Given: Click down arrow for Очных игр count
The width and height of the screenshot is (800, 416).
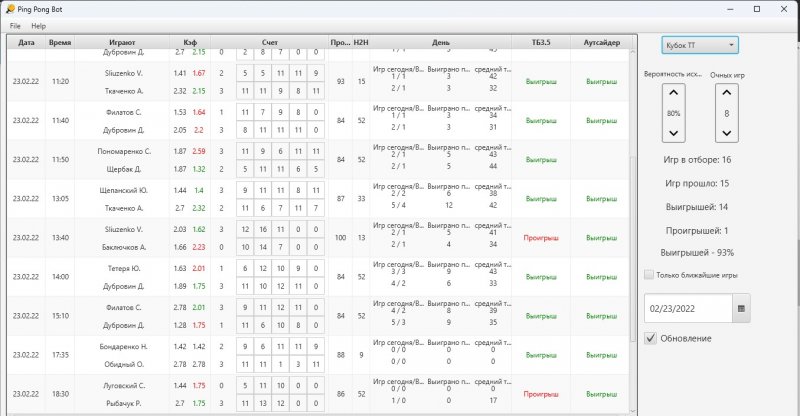Looking at the screenshot, I should tap(727, 132).
